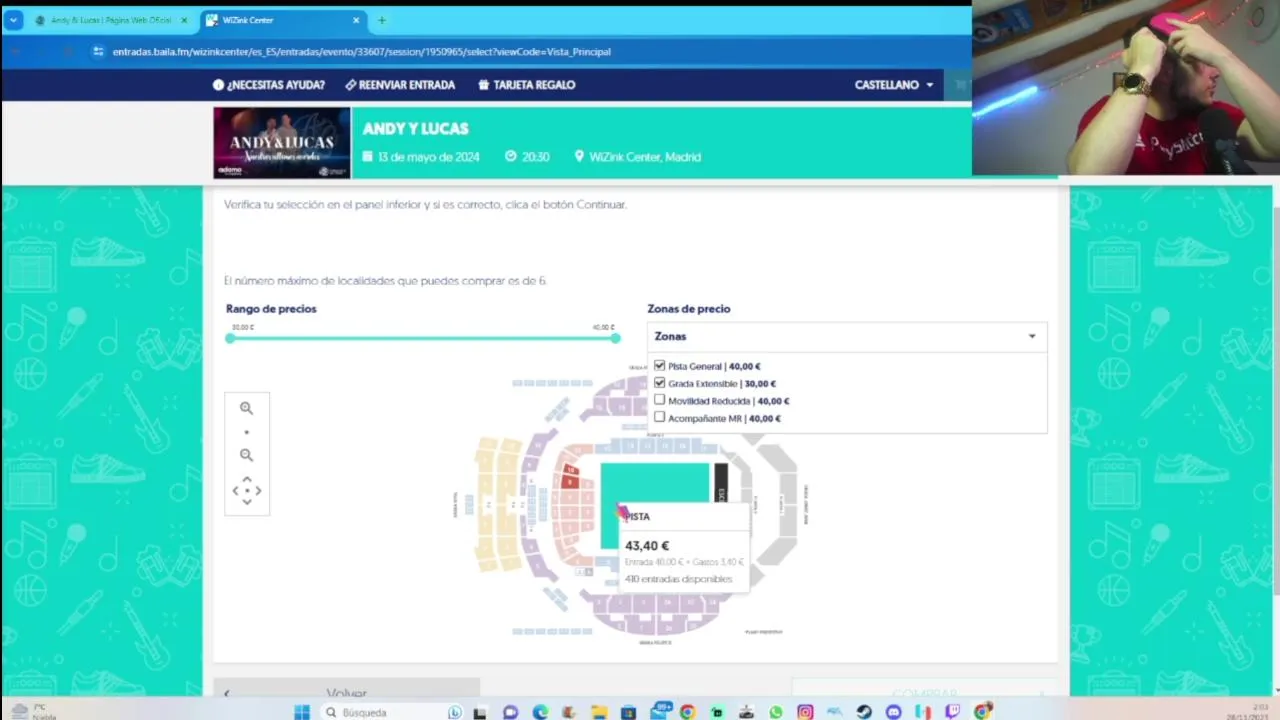This screenshot has height=720, width=1280.
Task: Click the Windows Start button
Action: click(x=302, y=712)
